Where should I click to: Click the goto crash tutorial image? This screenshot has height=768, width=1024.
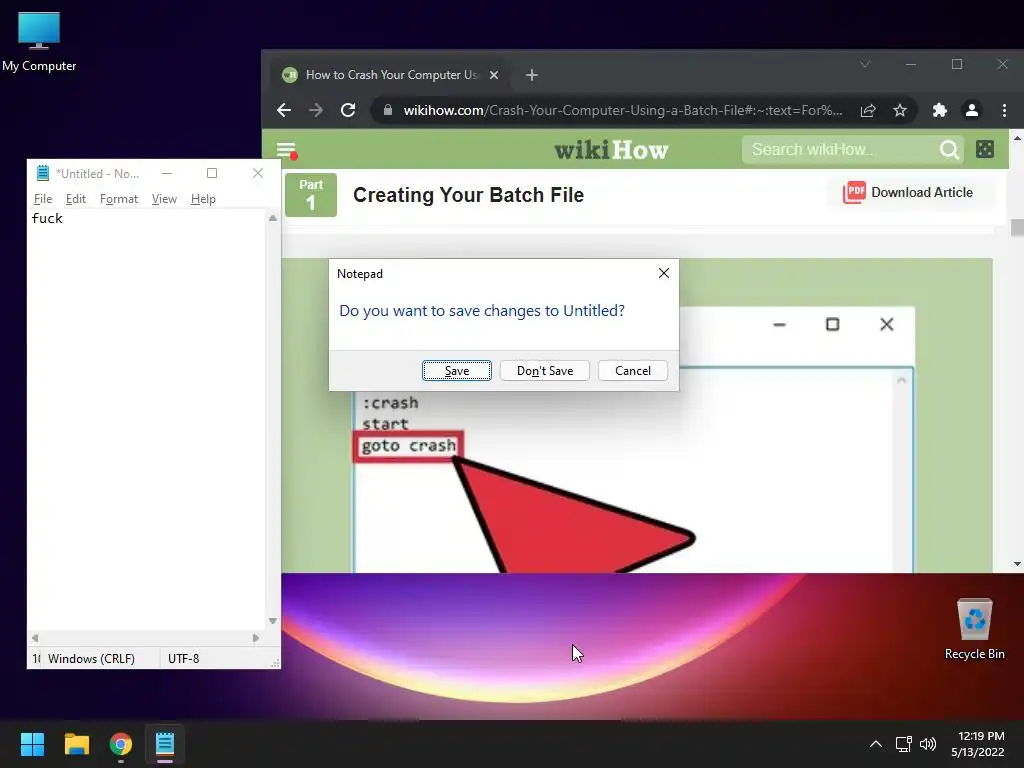point(637,415)
